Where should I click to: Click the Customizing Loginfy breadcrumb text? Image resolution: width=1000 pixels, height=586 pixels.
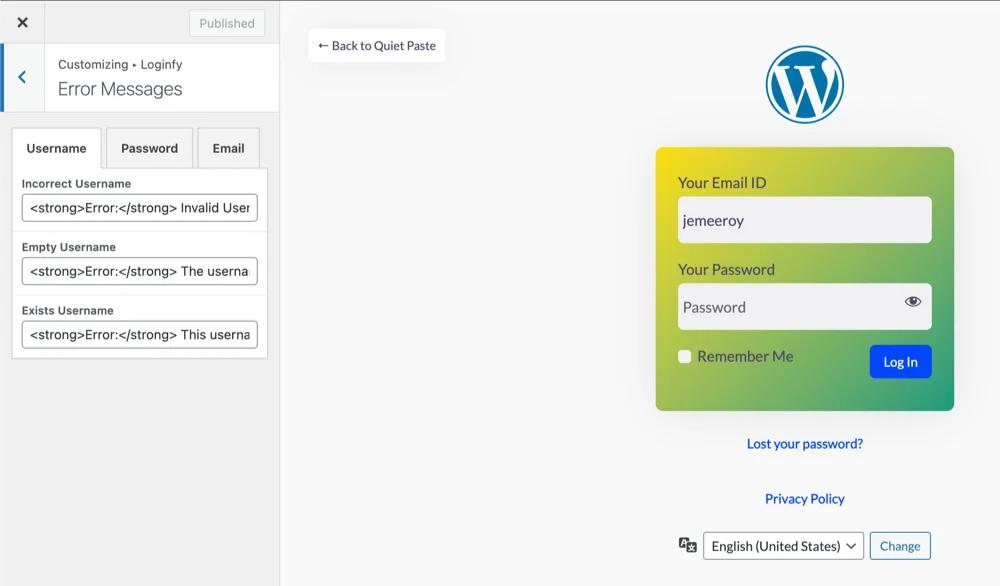pos(120,64)
